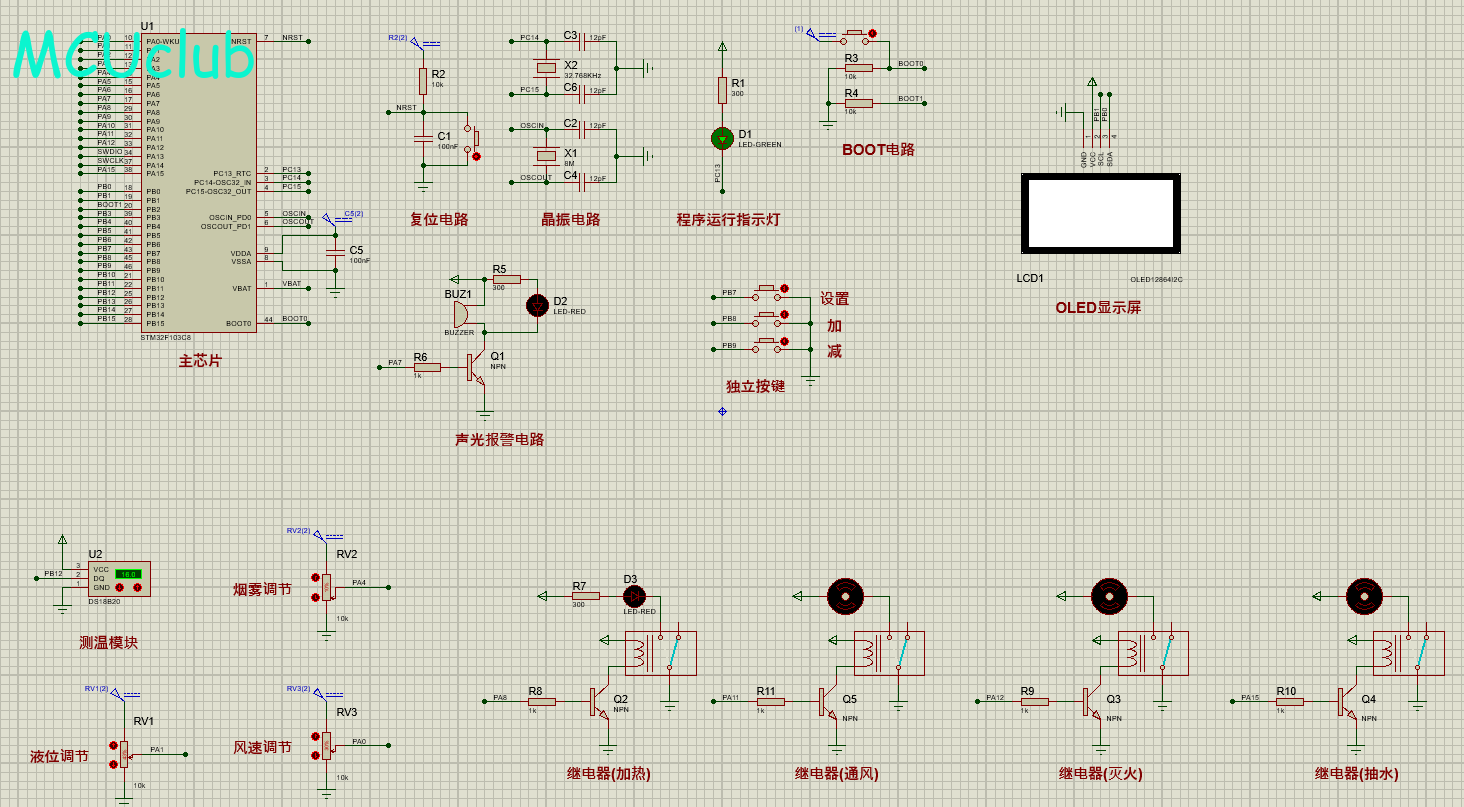Click the red LED D2 in alarm circuit

point(538,305)
